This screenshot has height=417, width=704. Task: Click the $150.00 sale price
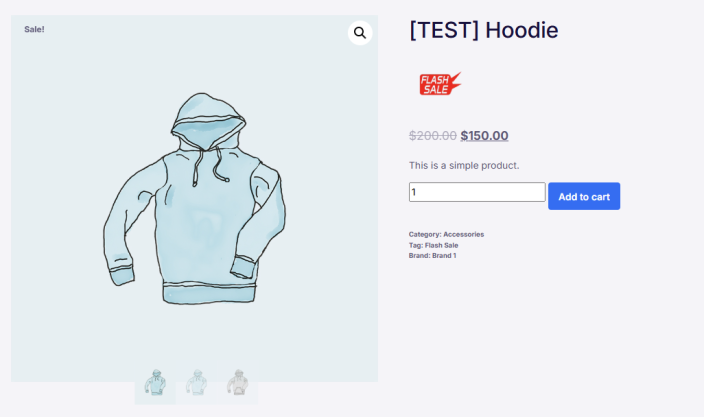(484, 136)
